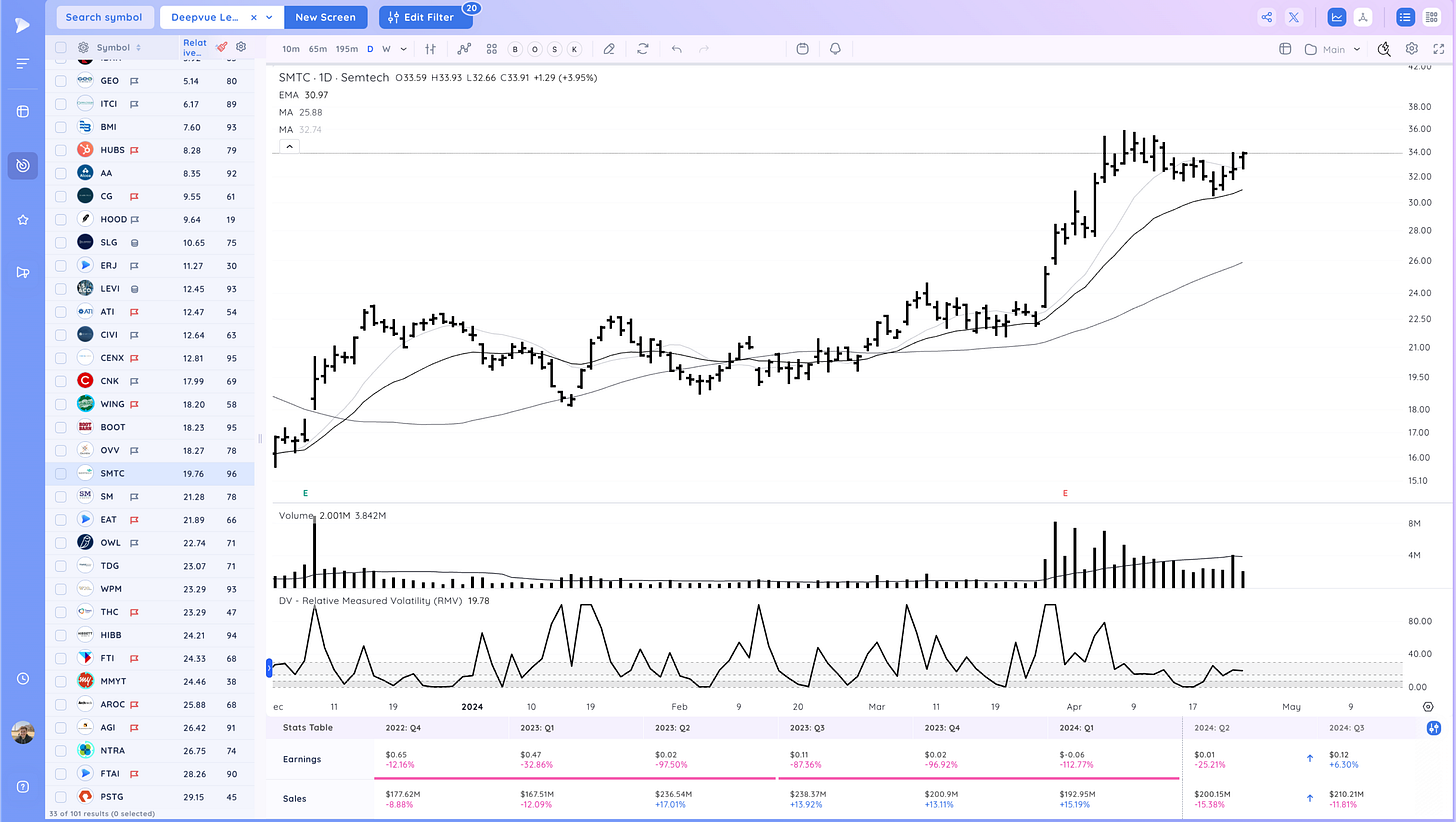Open the stats table settings button

point(1434,728)
